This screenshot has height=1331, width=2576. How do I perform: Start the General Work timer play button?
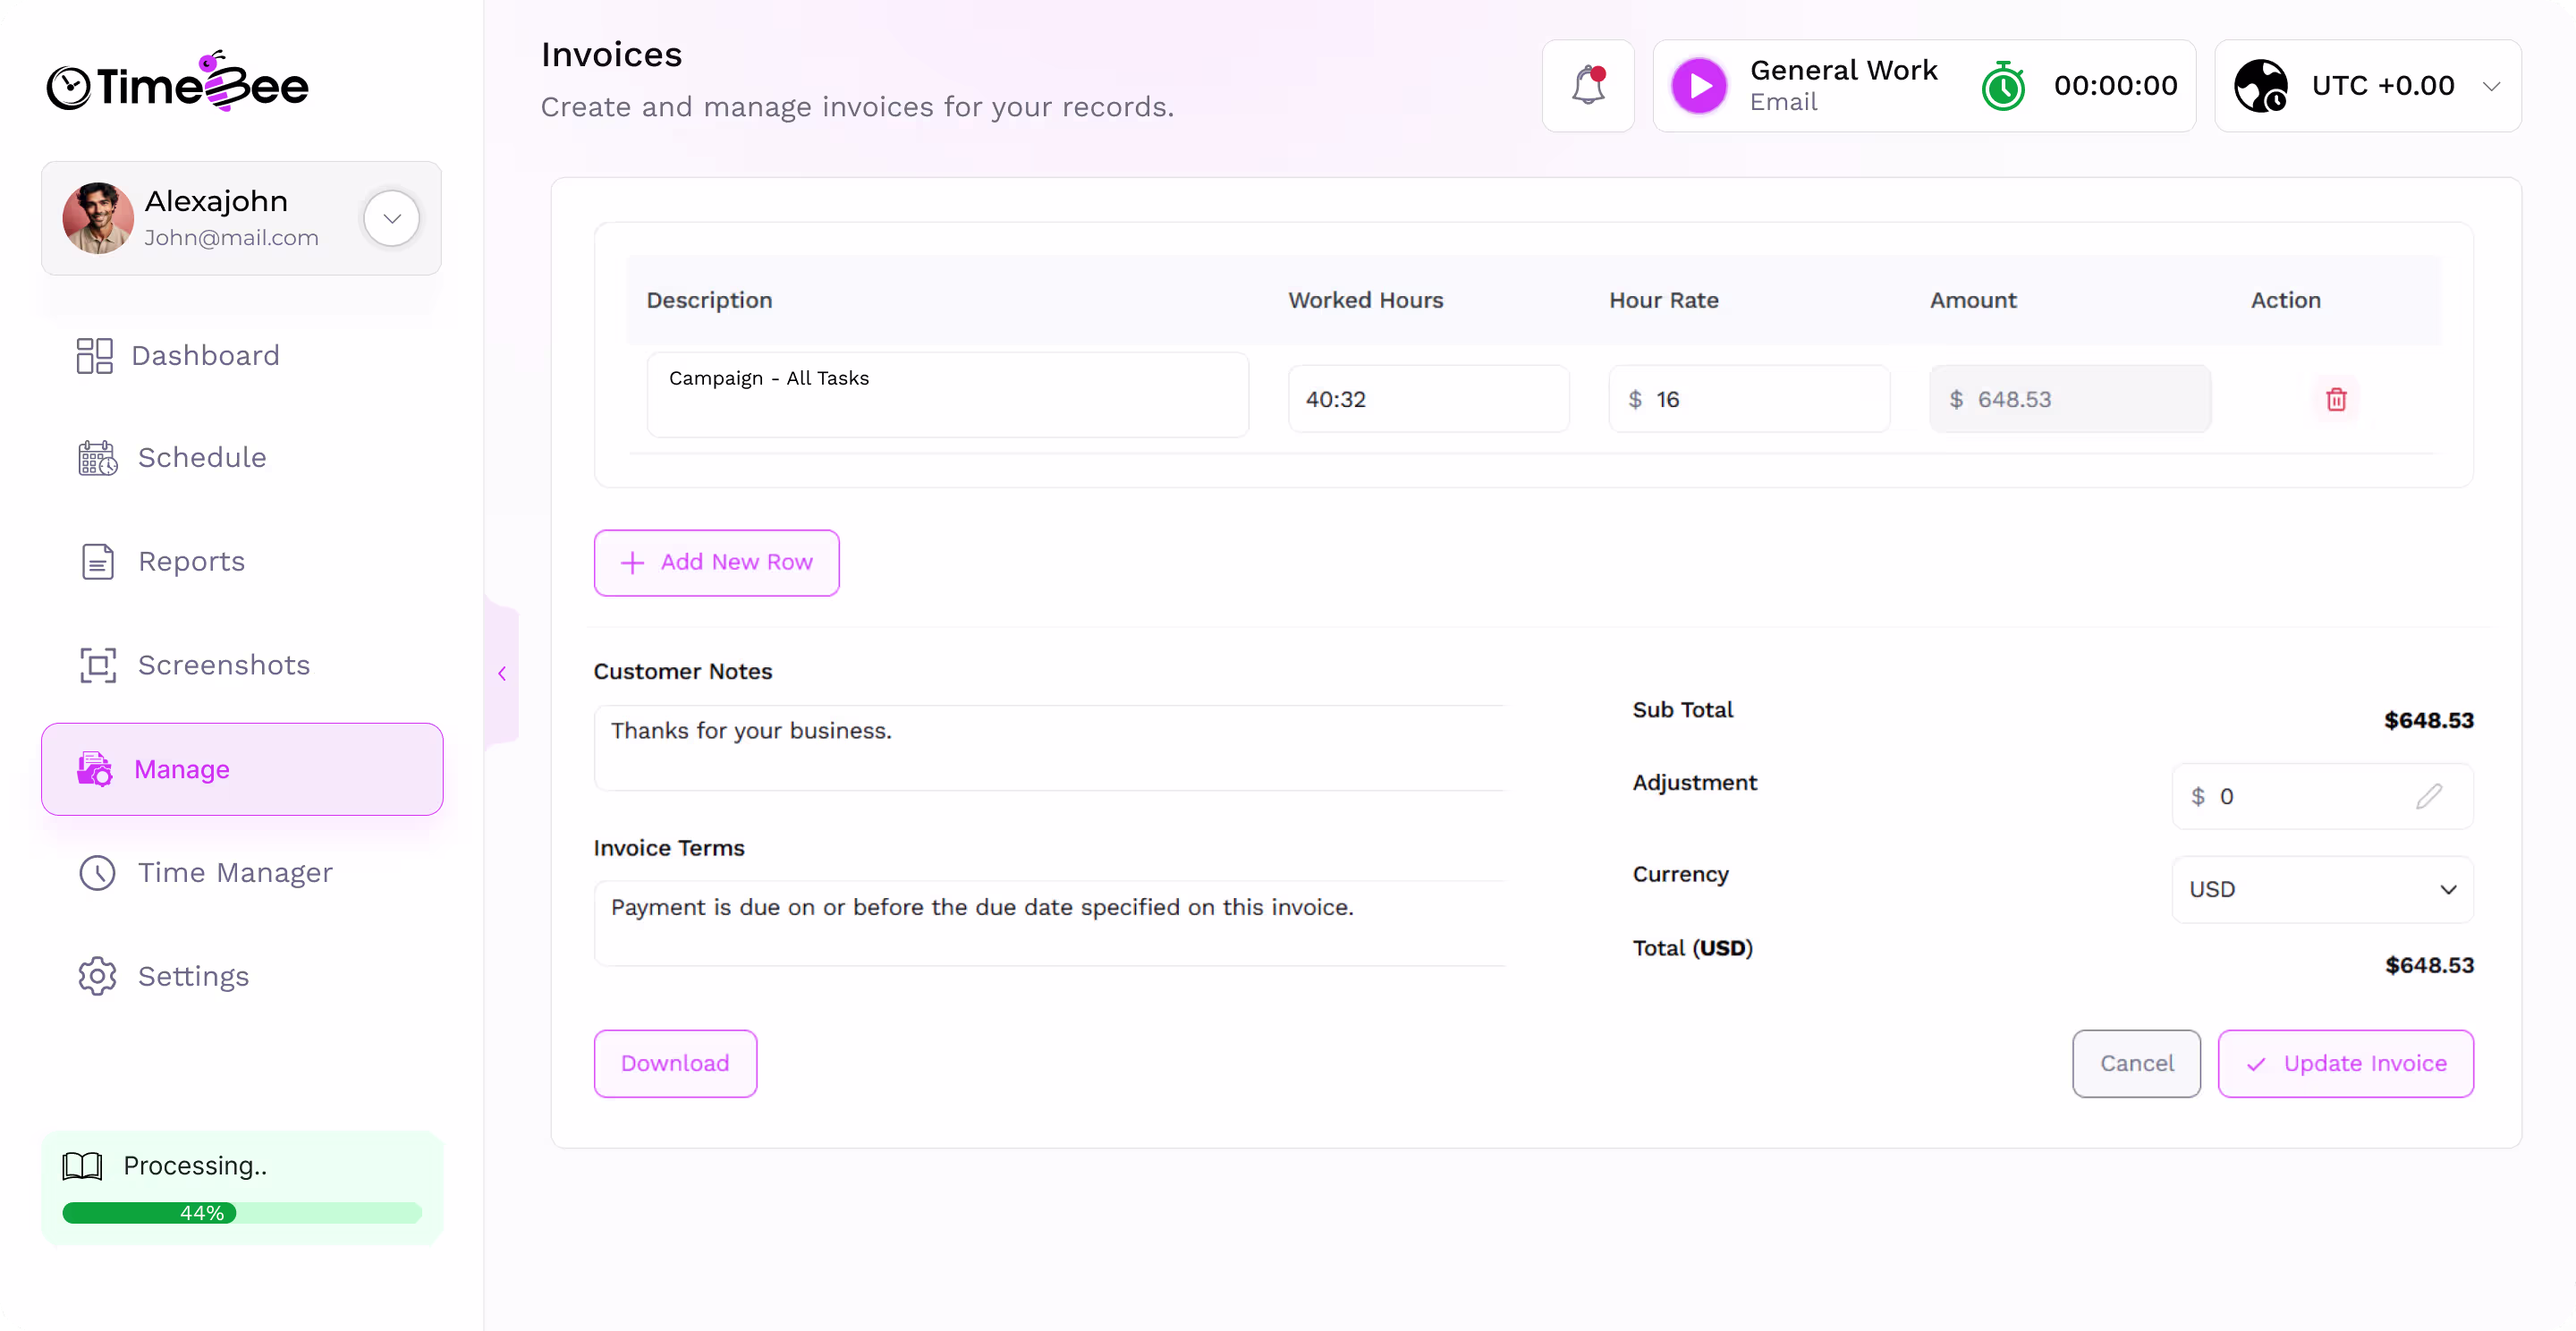(x=1699, y=86)
